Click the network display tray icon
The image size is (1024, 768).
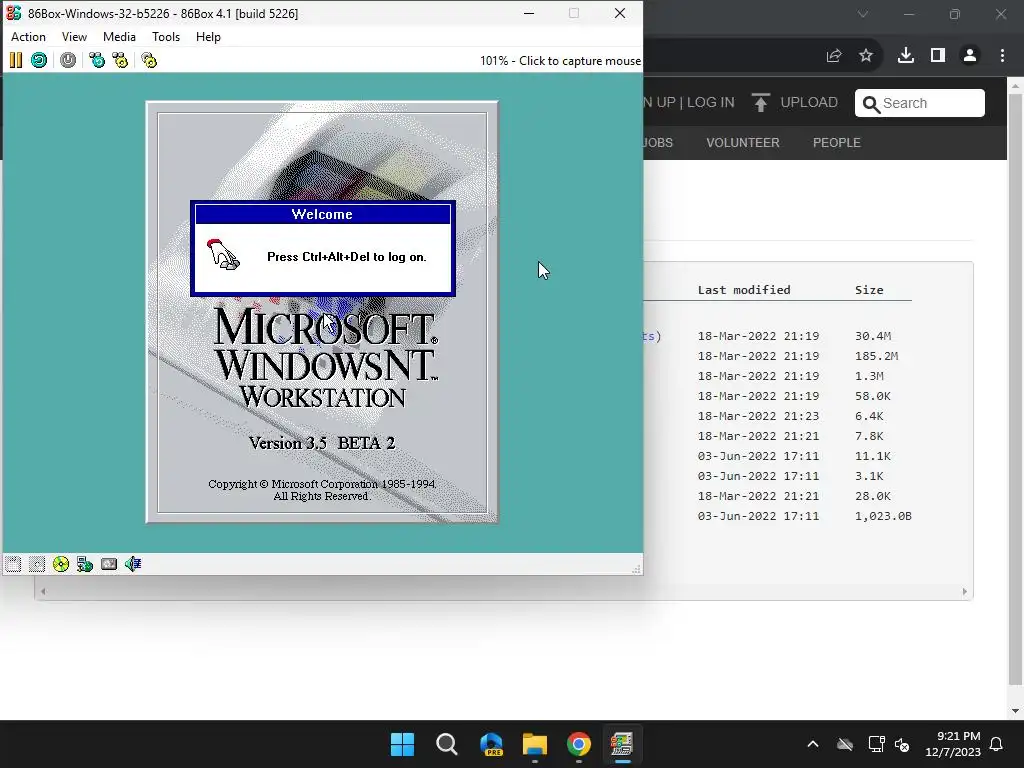[x=876, y=744]
